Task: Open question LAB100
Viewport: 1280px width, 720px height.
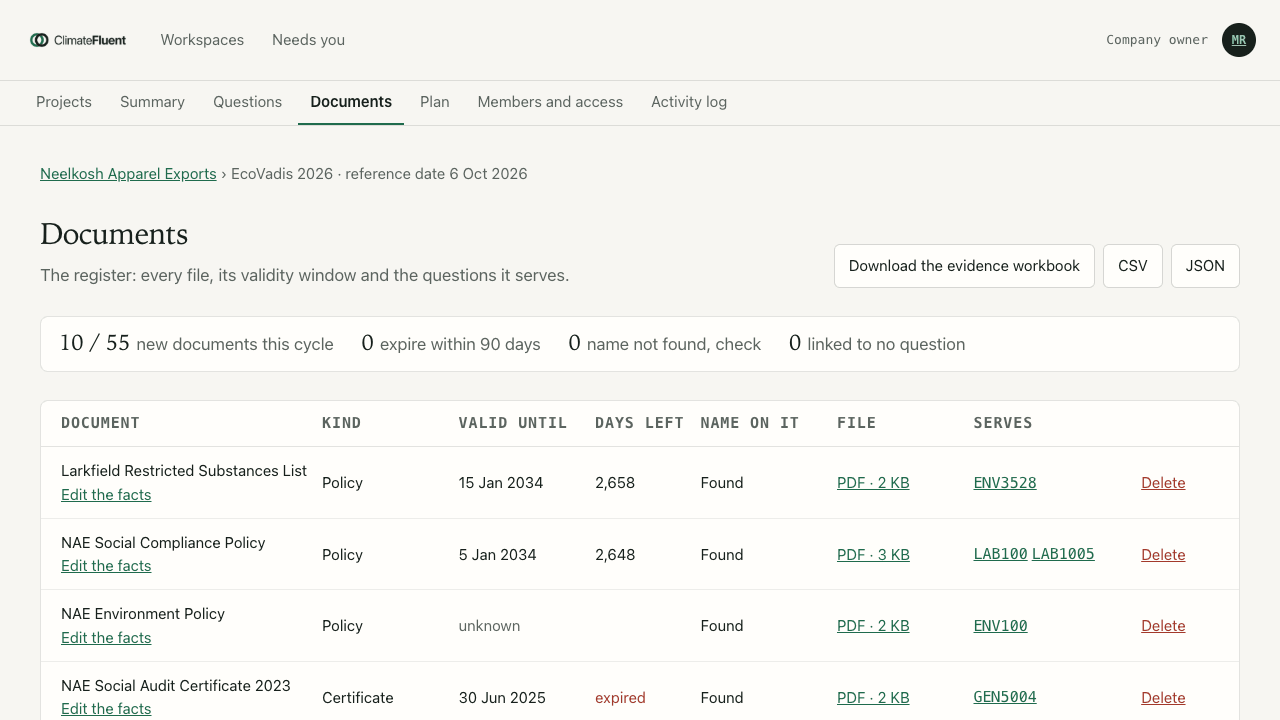Action: point(1001,554)
